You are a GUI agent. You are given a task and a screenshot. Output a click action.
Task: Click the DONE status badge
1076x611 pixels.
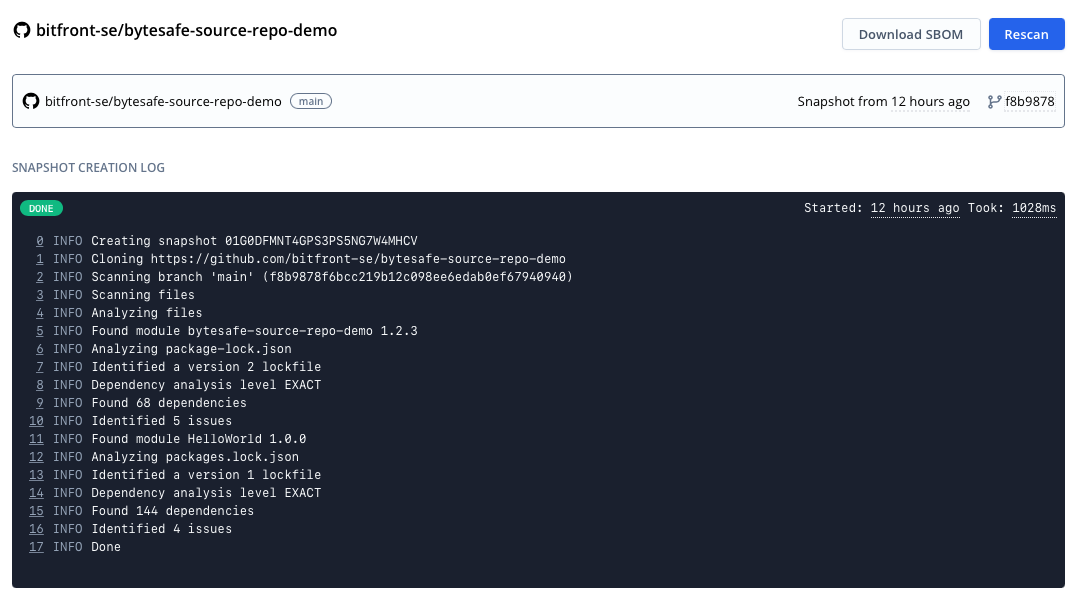pos(41,207)
